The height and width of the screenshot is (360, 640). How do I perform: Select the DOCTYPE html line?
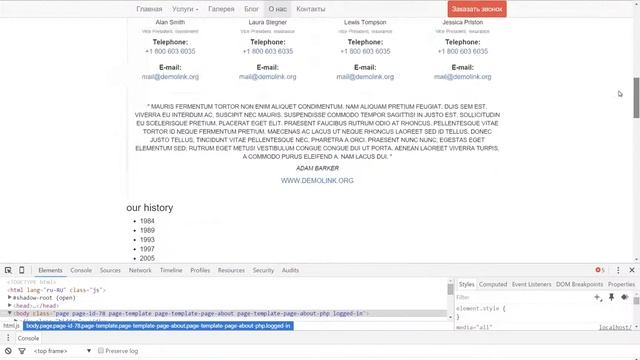(31, 282)
